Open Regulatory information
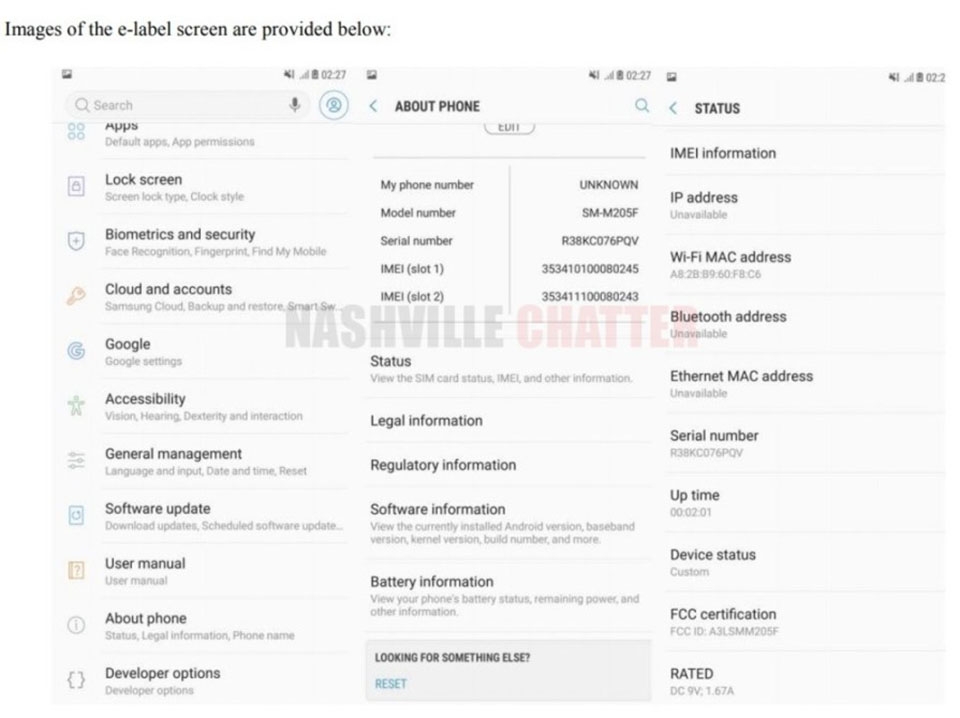This screenshot has height=718, width=960. 508,465
